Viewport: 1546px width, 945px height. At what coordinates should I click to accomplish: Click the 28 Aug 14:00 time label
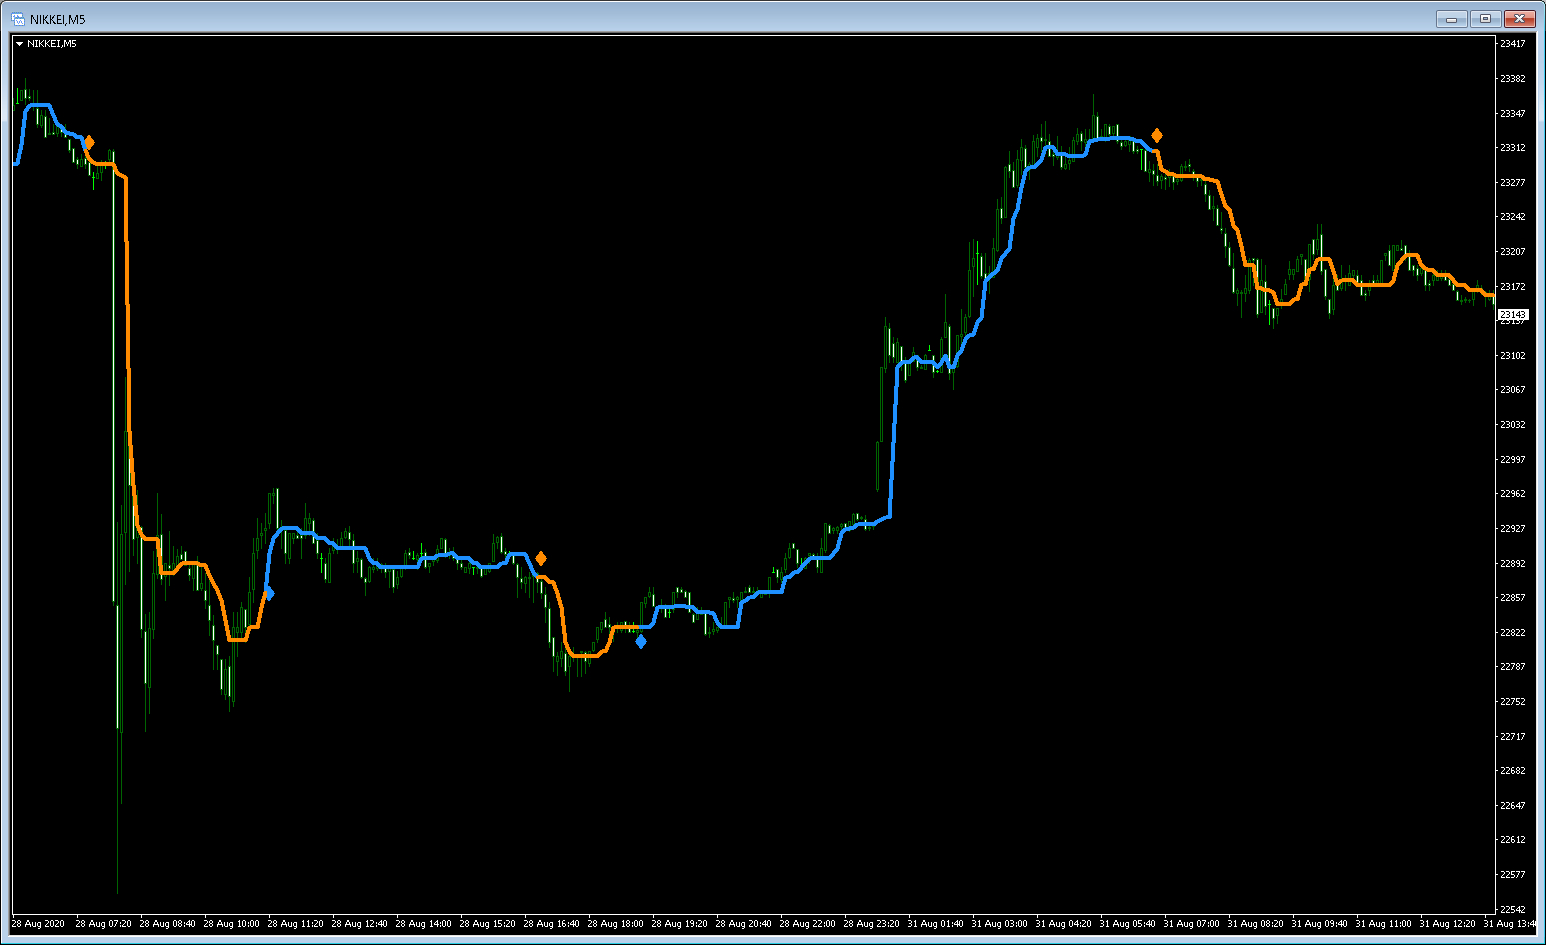click(423, 924)
